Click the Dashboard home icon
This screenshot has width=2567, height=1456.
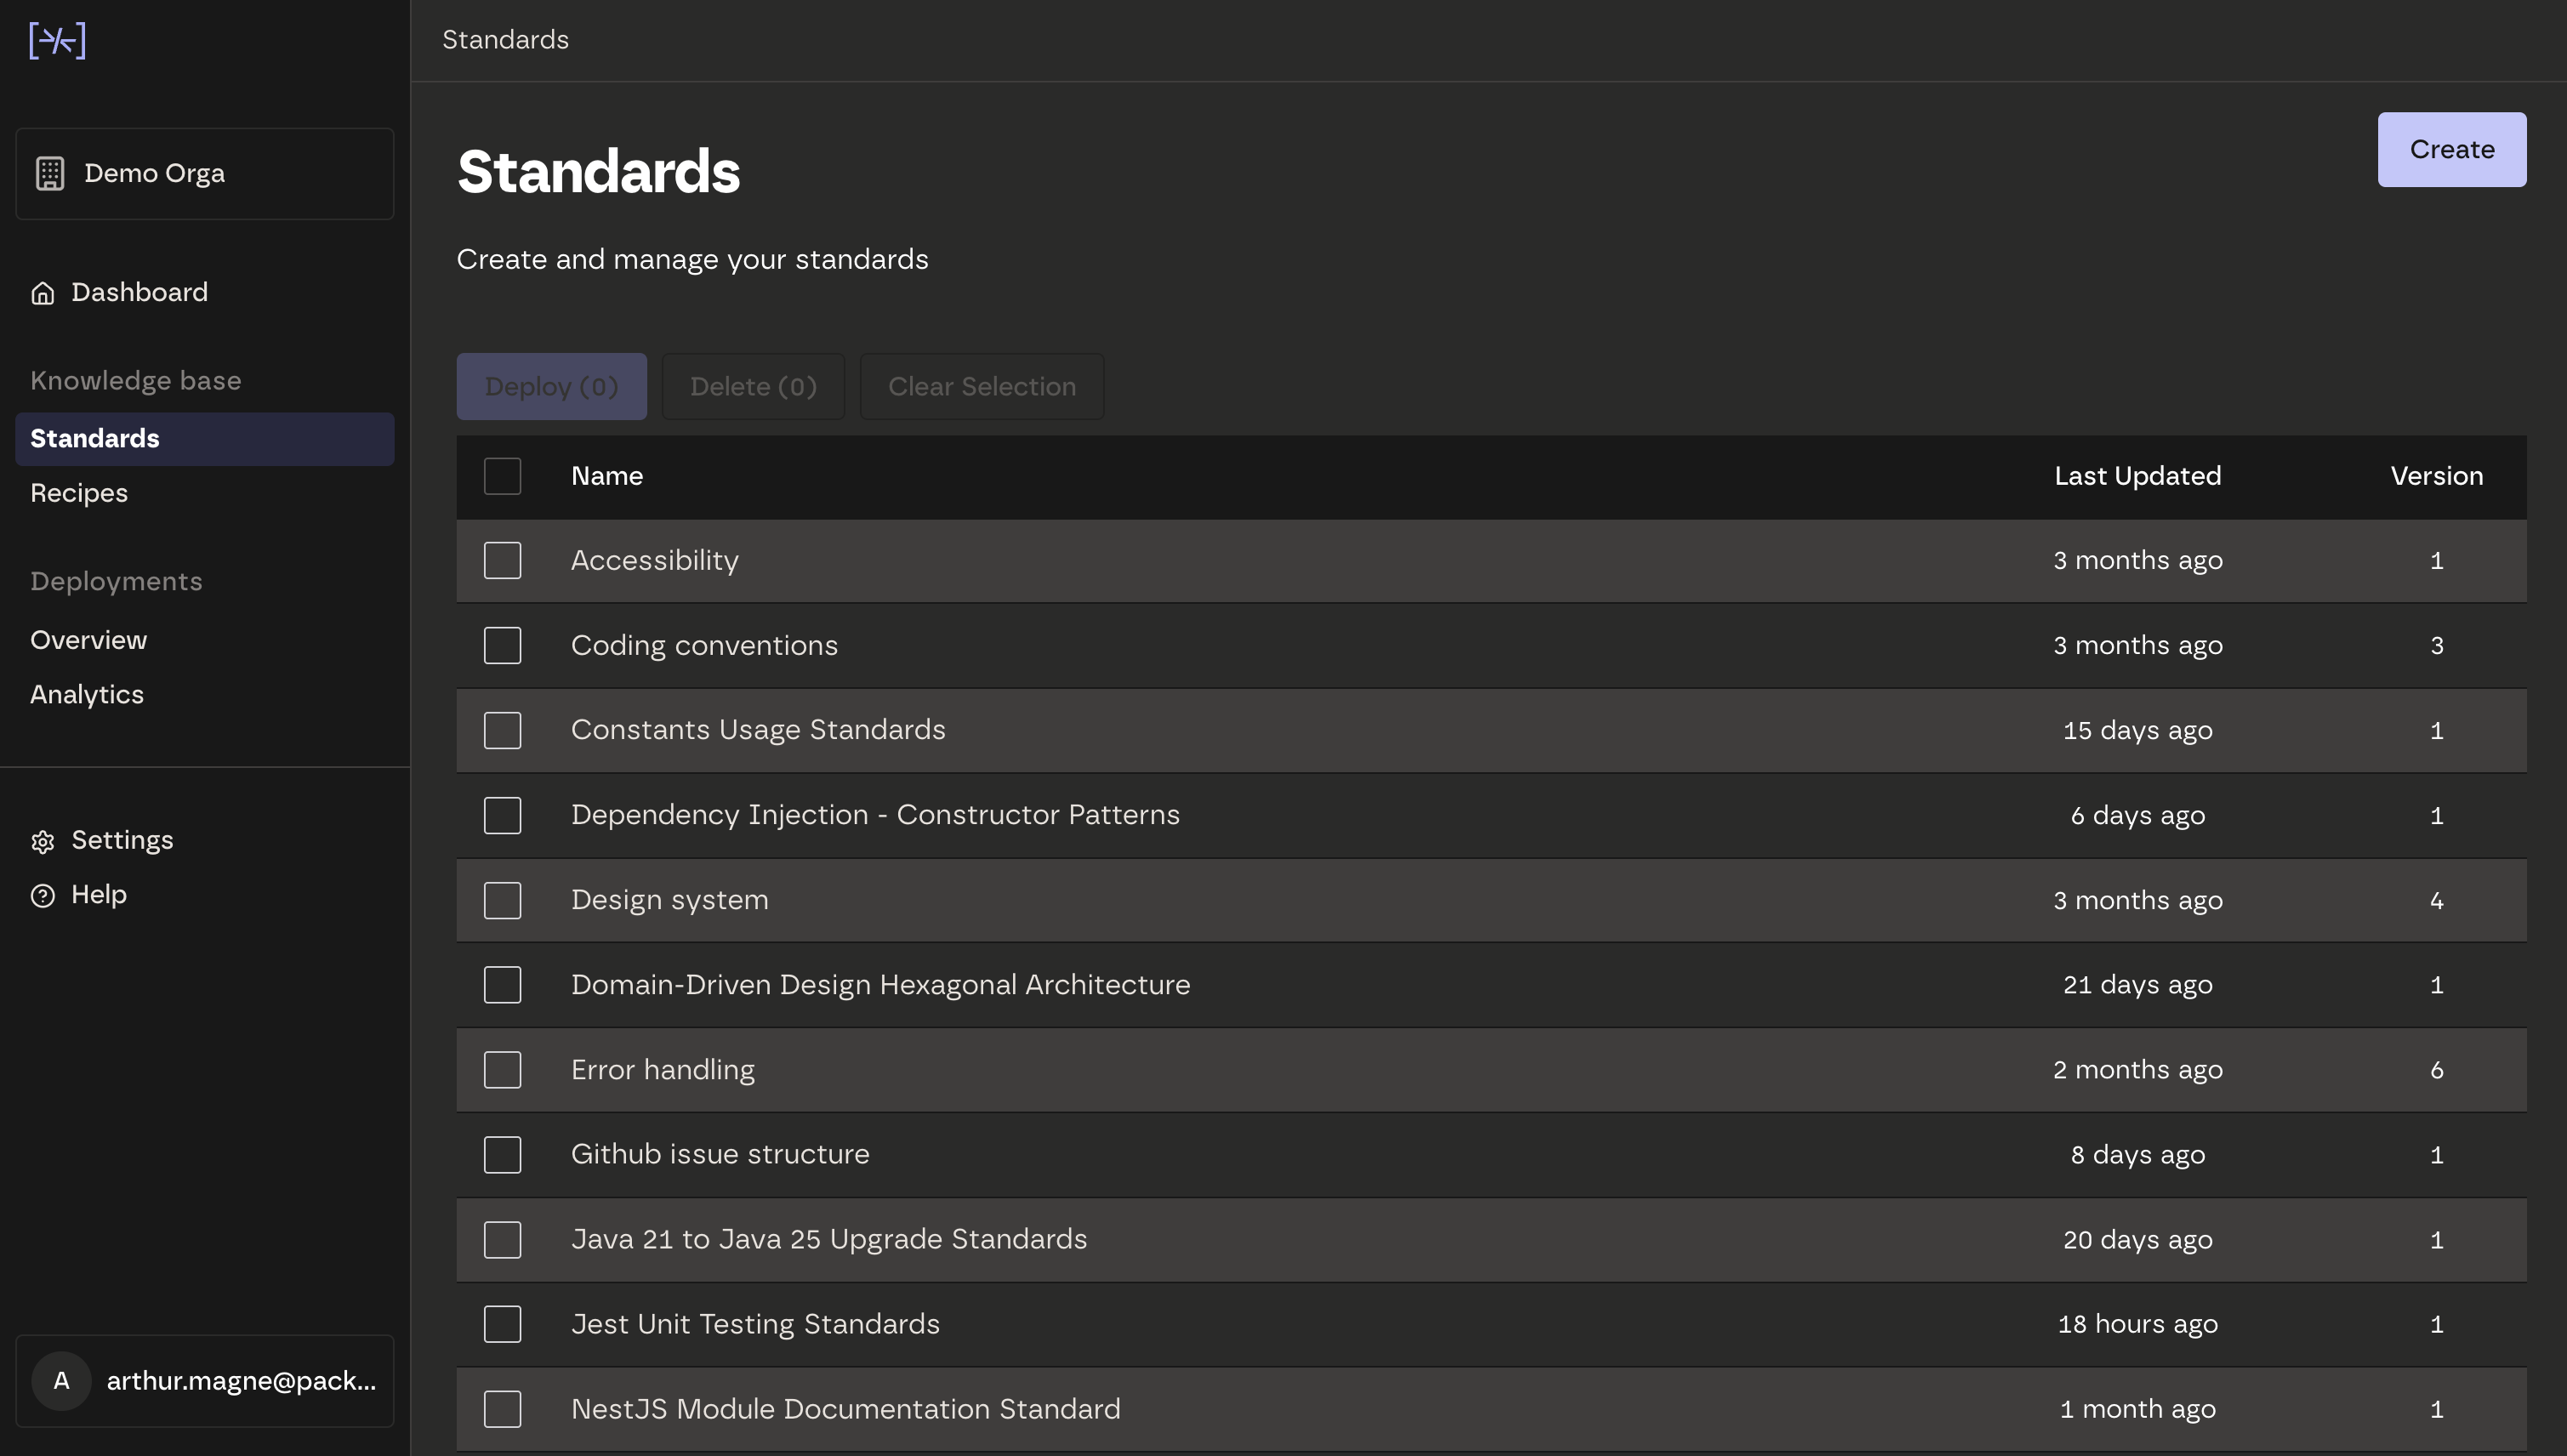click(43, 292)
